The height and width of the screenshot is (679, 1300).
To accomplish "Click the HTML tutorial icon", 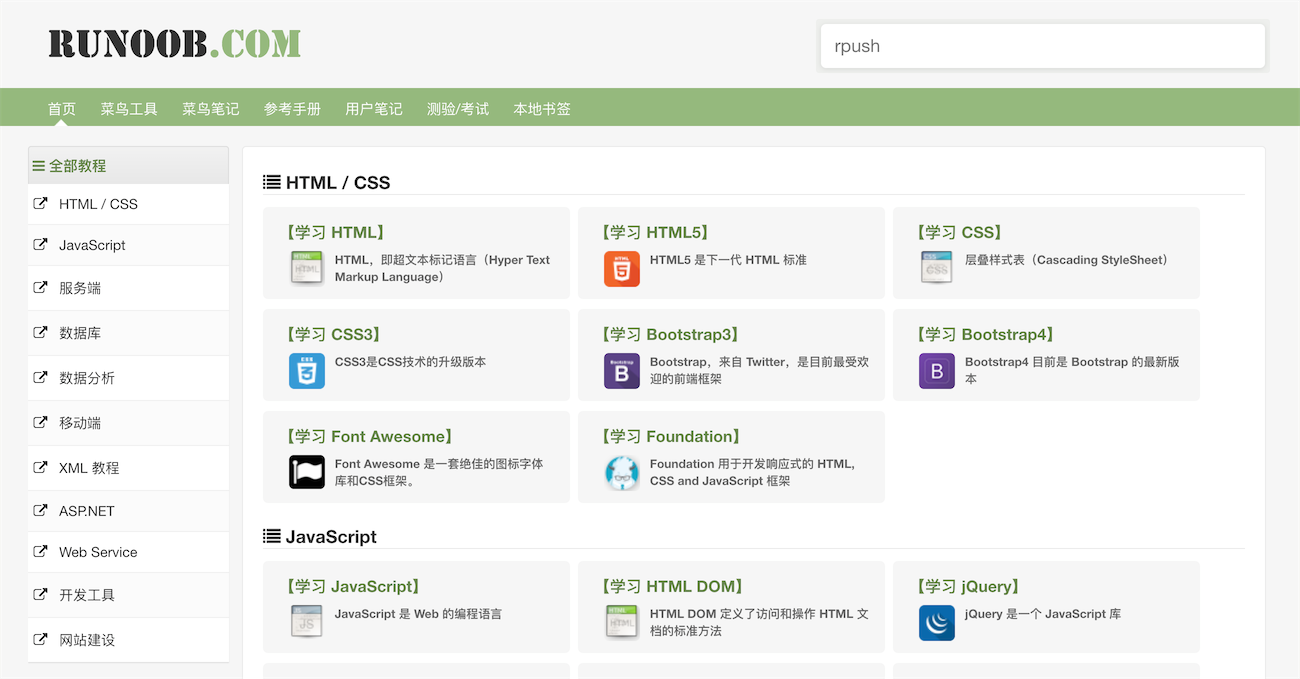I will 307,269.
